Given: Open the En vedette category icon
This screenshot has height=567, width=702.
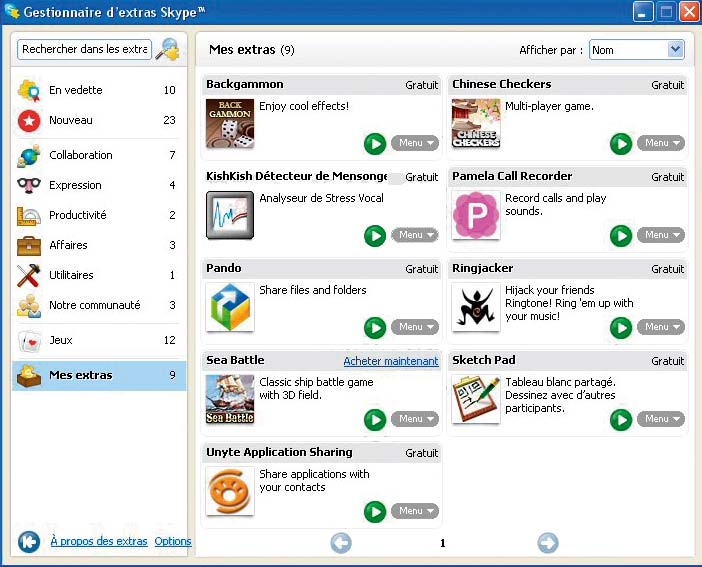Looking at the screenshot, I should (x=29, y=90).
